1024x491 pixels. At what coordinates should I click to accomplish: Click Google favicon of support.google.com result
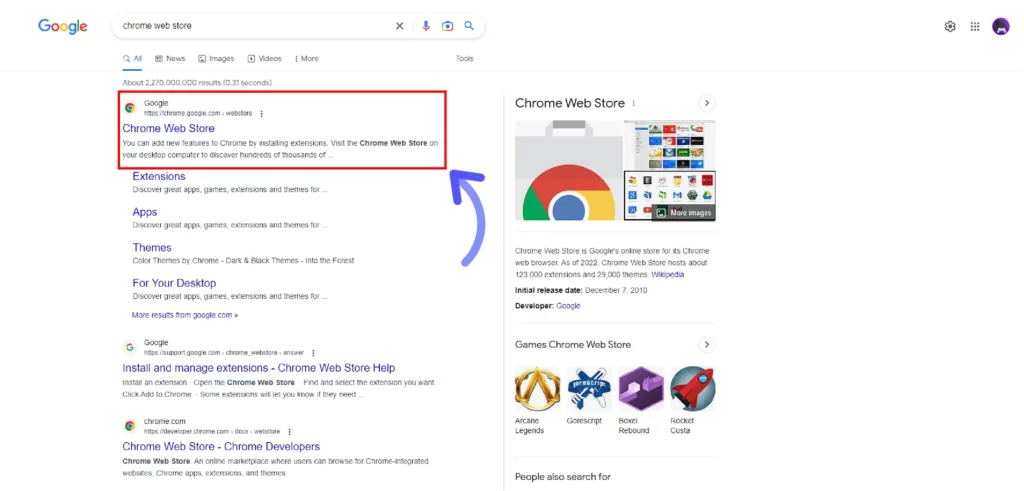point(130,347)
